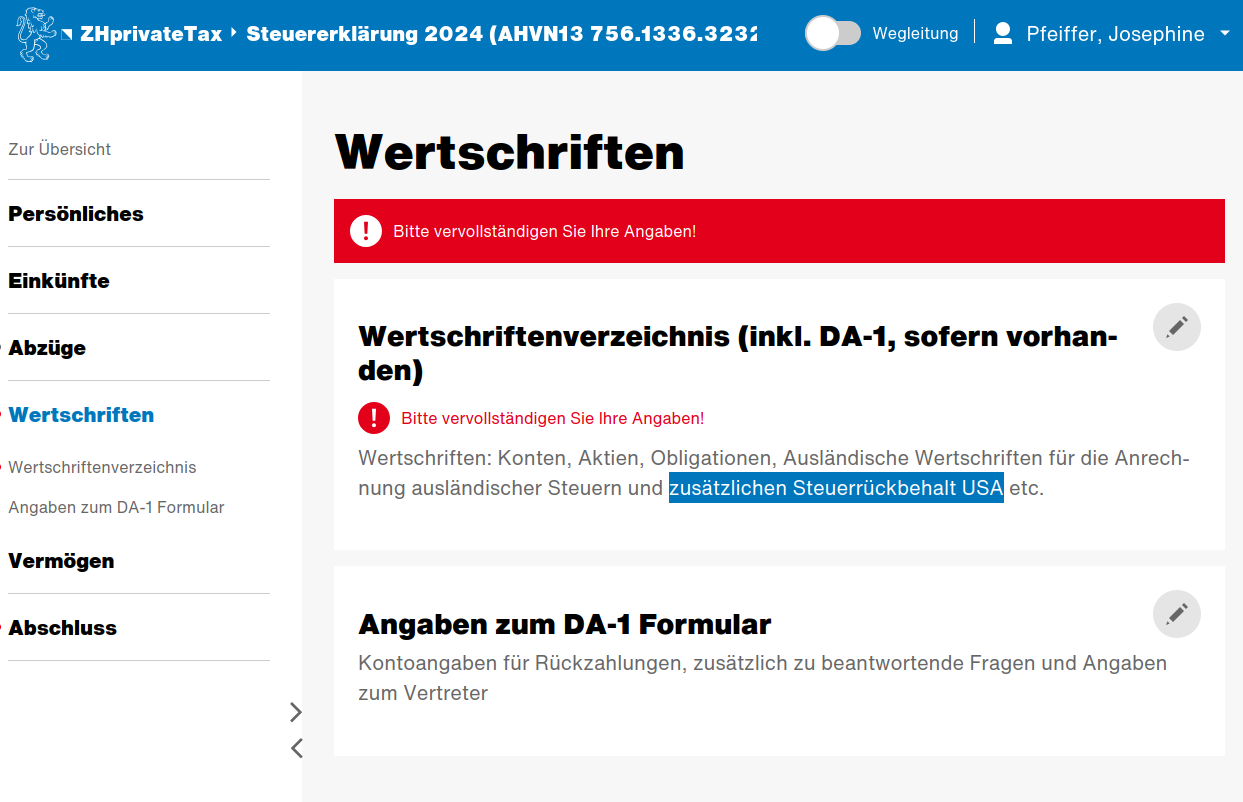The width and height of the screenshot is (1243, 802).
Task: Go to Einkünfte in navigation
Action: click(x=59, y=281)
